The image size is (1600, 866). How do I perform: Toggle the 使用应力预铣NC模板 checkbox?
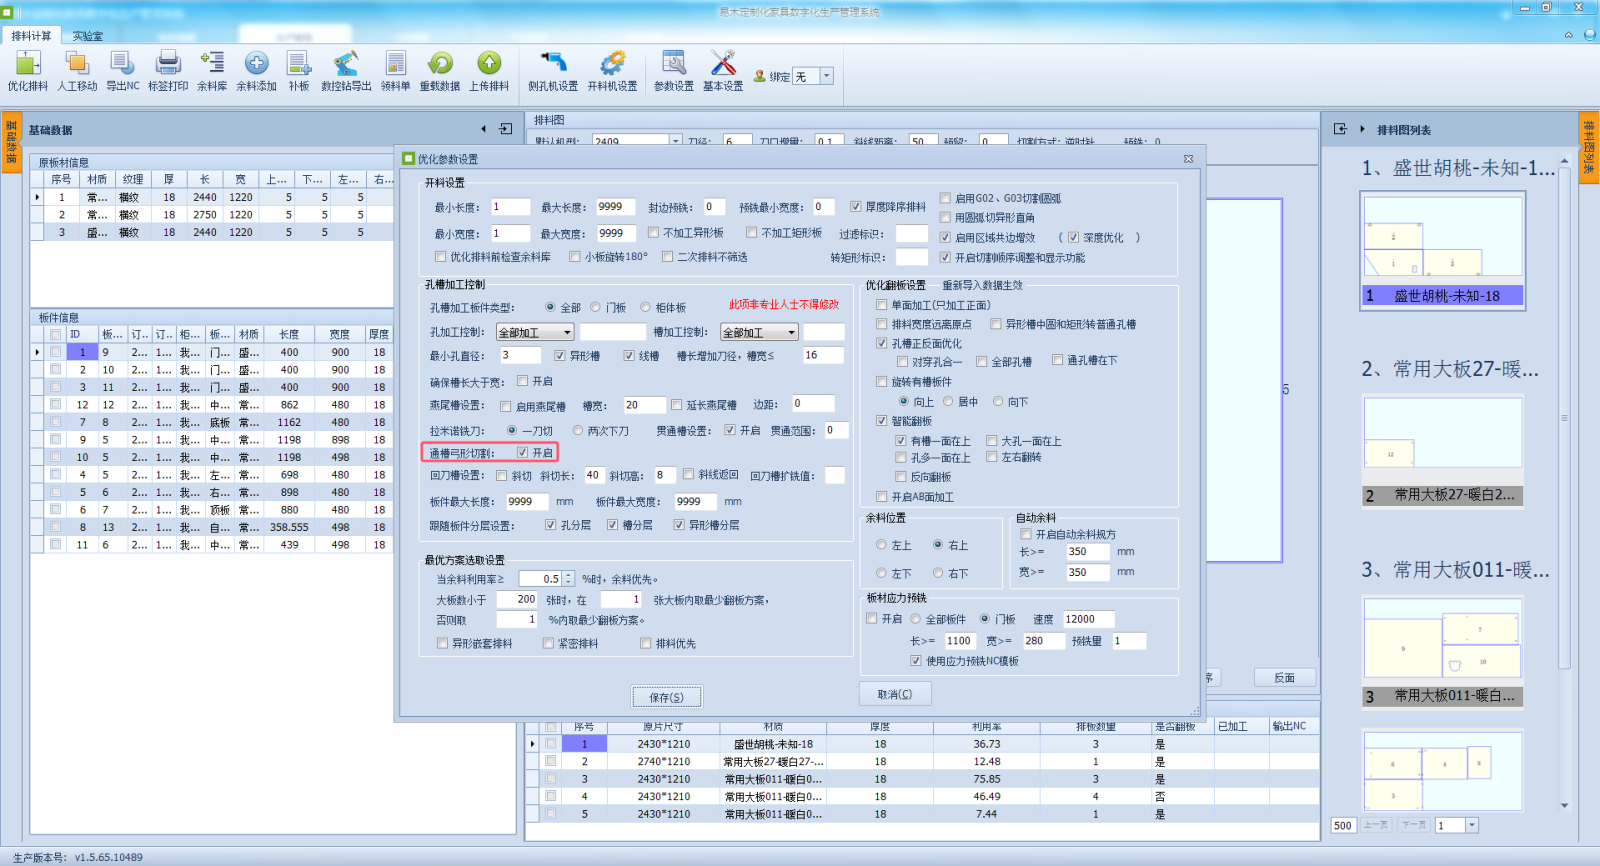click(x=915, y=661)
